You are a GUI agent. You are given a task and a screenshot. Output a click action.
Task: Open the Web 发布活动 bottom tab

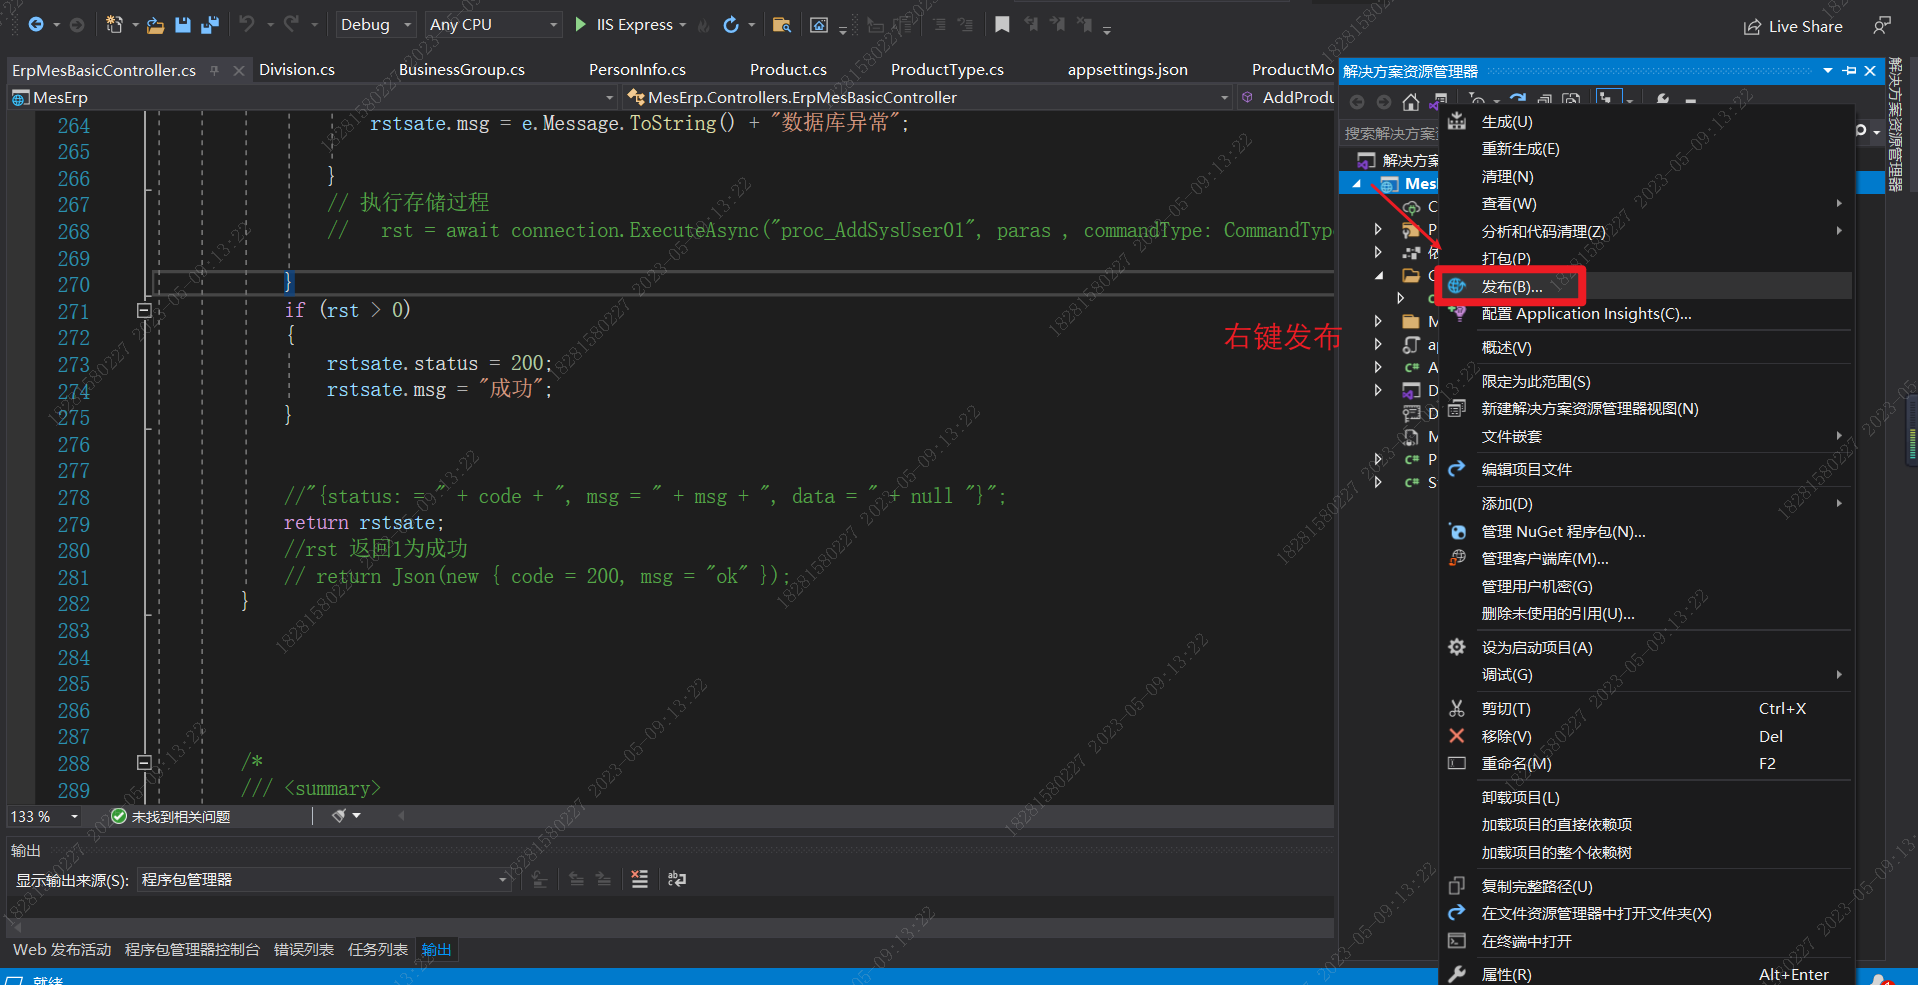click(x=62, y=950)
